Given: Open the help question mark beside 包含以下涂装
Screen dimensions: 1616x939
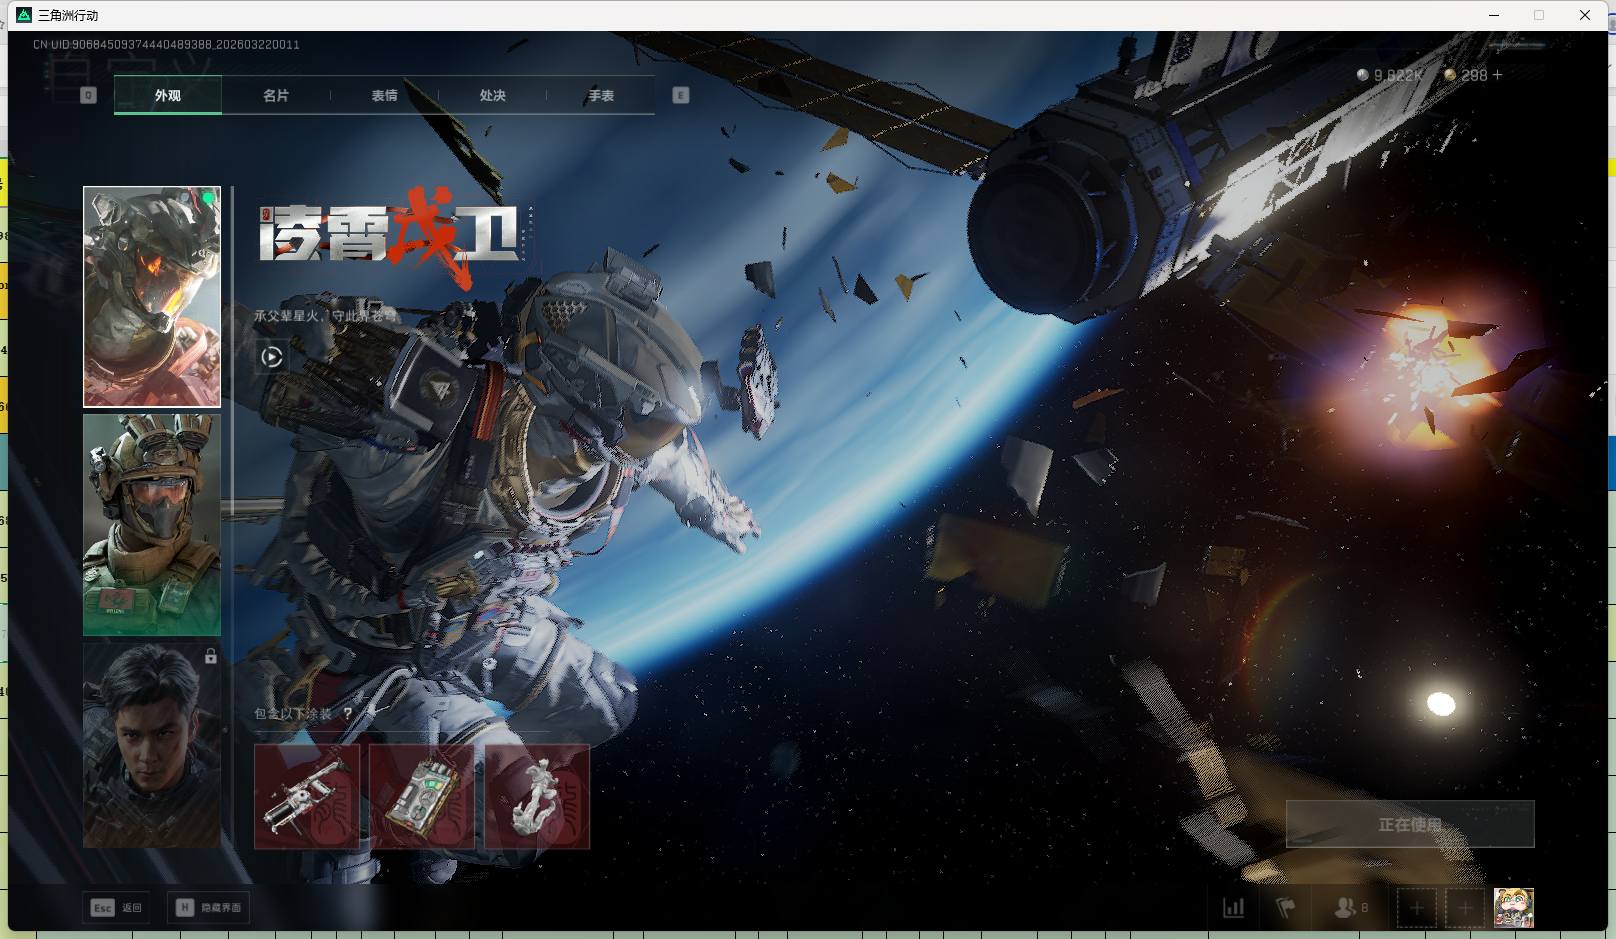Looking at the screenshot, I should [x=347, y=713].
